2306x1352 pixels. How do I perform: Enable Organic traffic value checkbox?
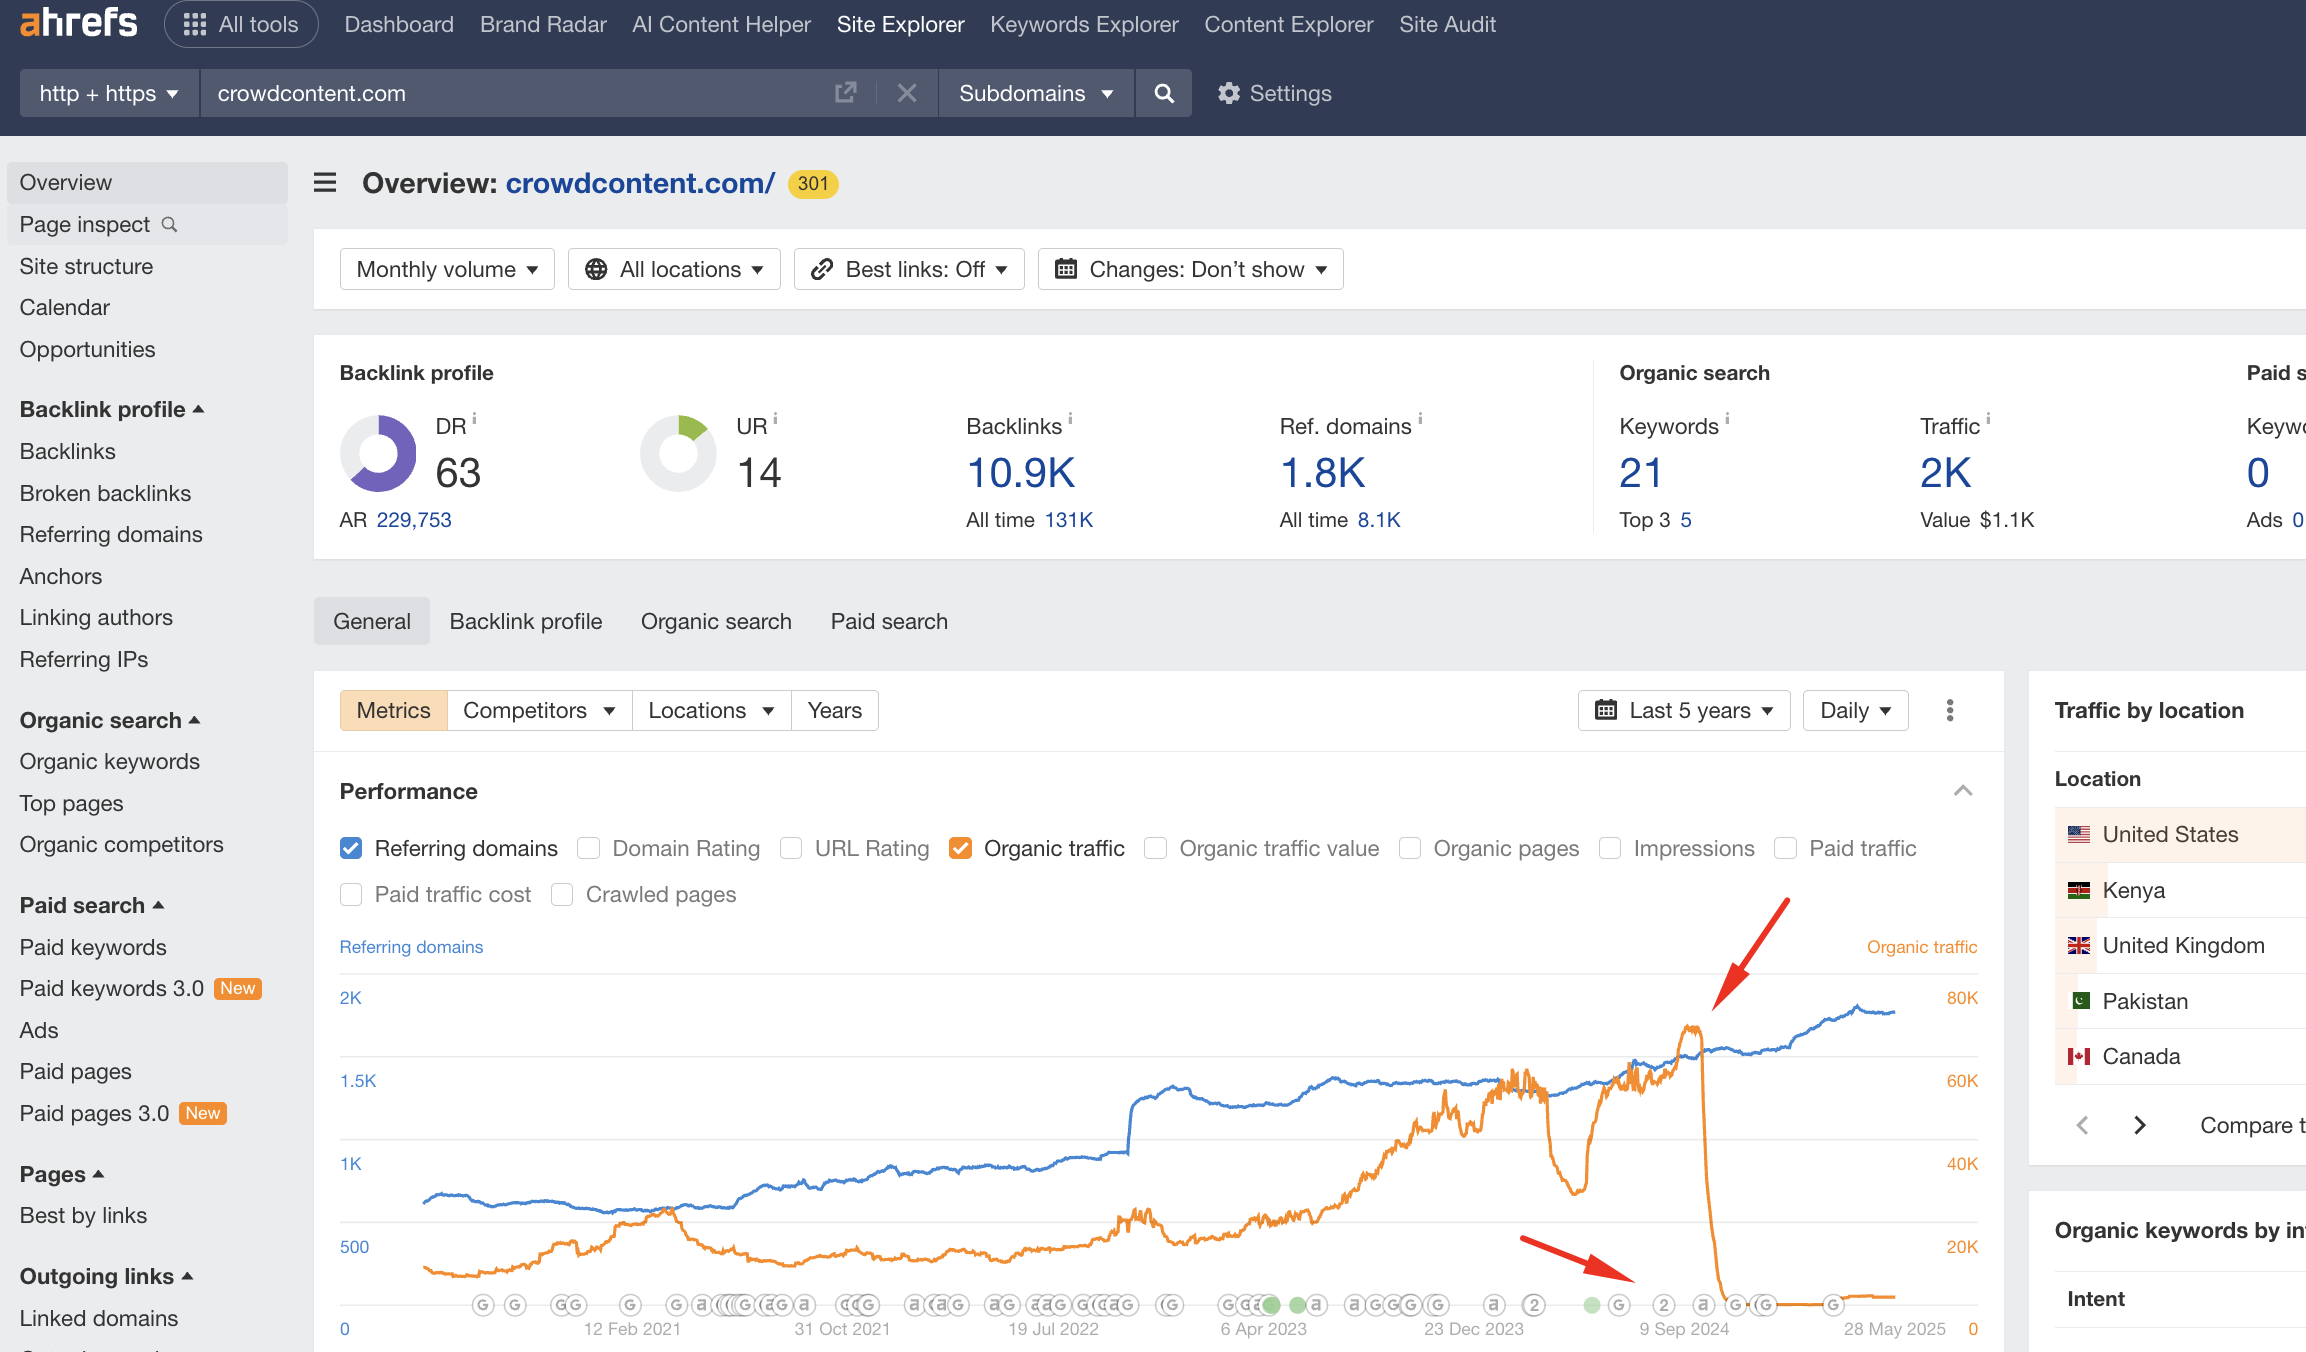coord(1155,848)
